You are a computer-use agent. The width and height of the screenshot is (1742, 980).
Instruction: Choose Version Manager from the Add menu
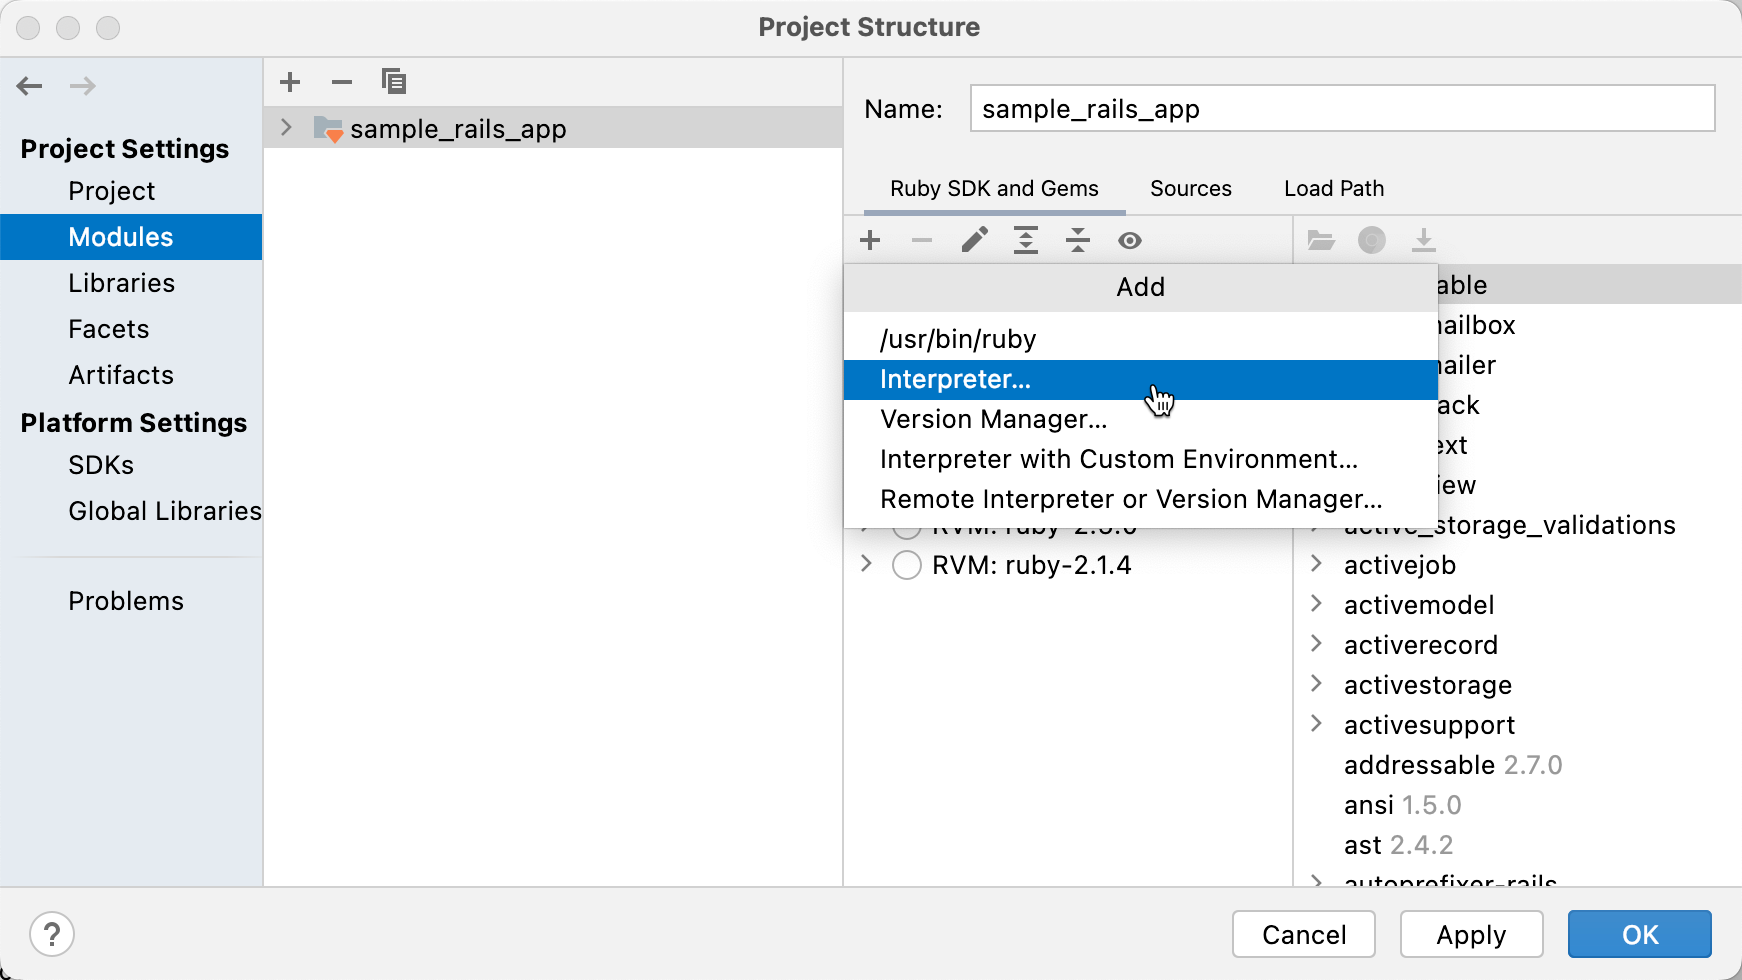tap(993, 419)
